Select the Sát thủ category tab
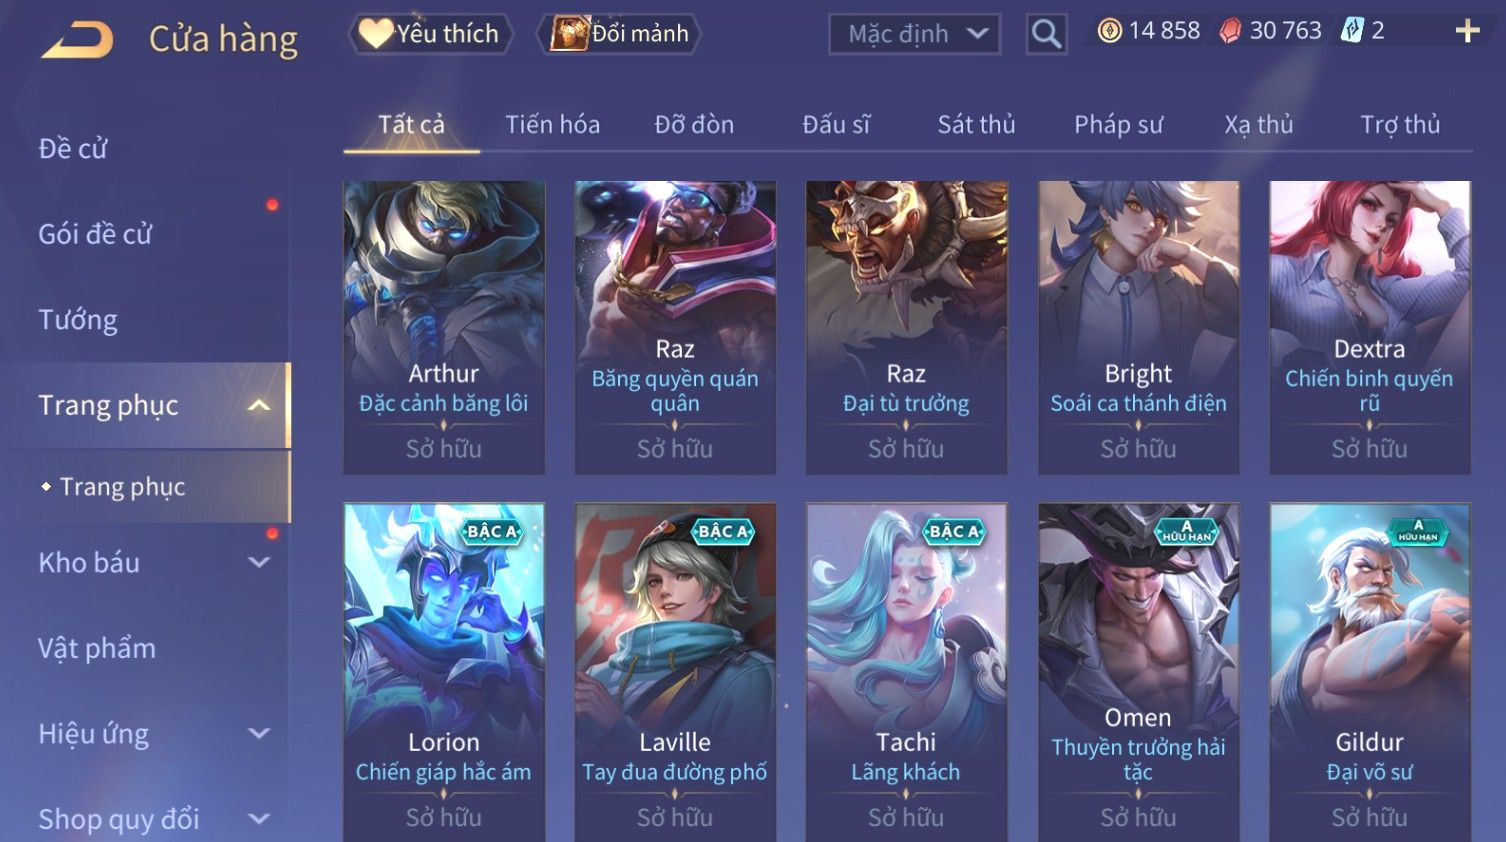Image resolution: width=1506 pixels, height=842 pixels. click(x=976, y=125)
